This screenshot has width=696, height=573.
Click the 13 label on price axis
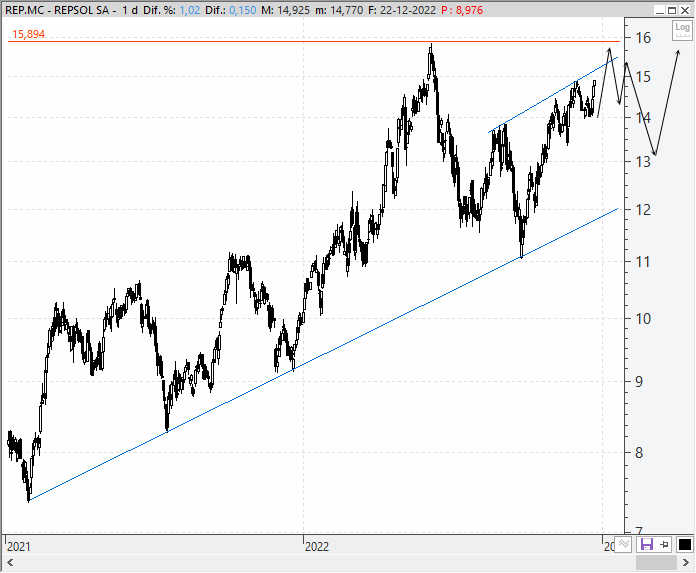643,162
